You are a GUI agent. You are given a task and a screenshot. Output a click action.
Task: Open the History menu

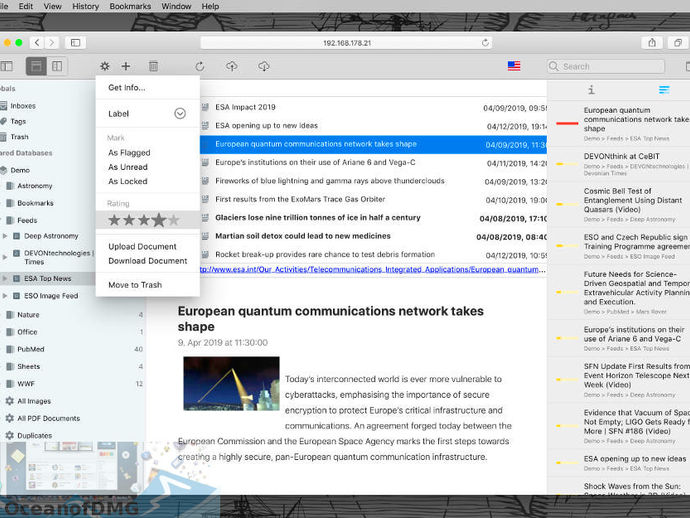click(x=85, y=6)
